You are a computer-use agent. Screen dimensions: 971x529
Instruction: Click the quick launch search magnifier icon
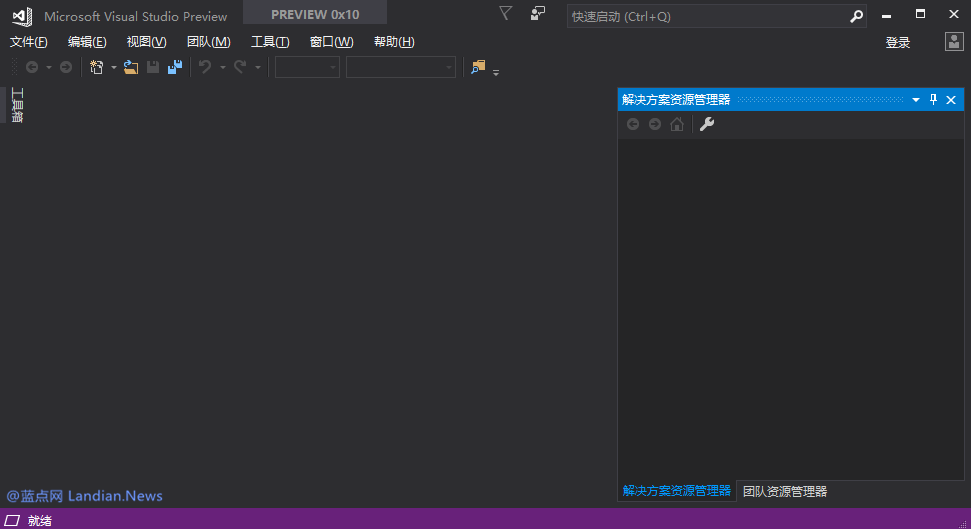[x=856, y=17]
